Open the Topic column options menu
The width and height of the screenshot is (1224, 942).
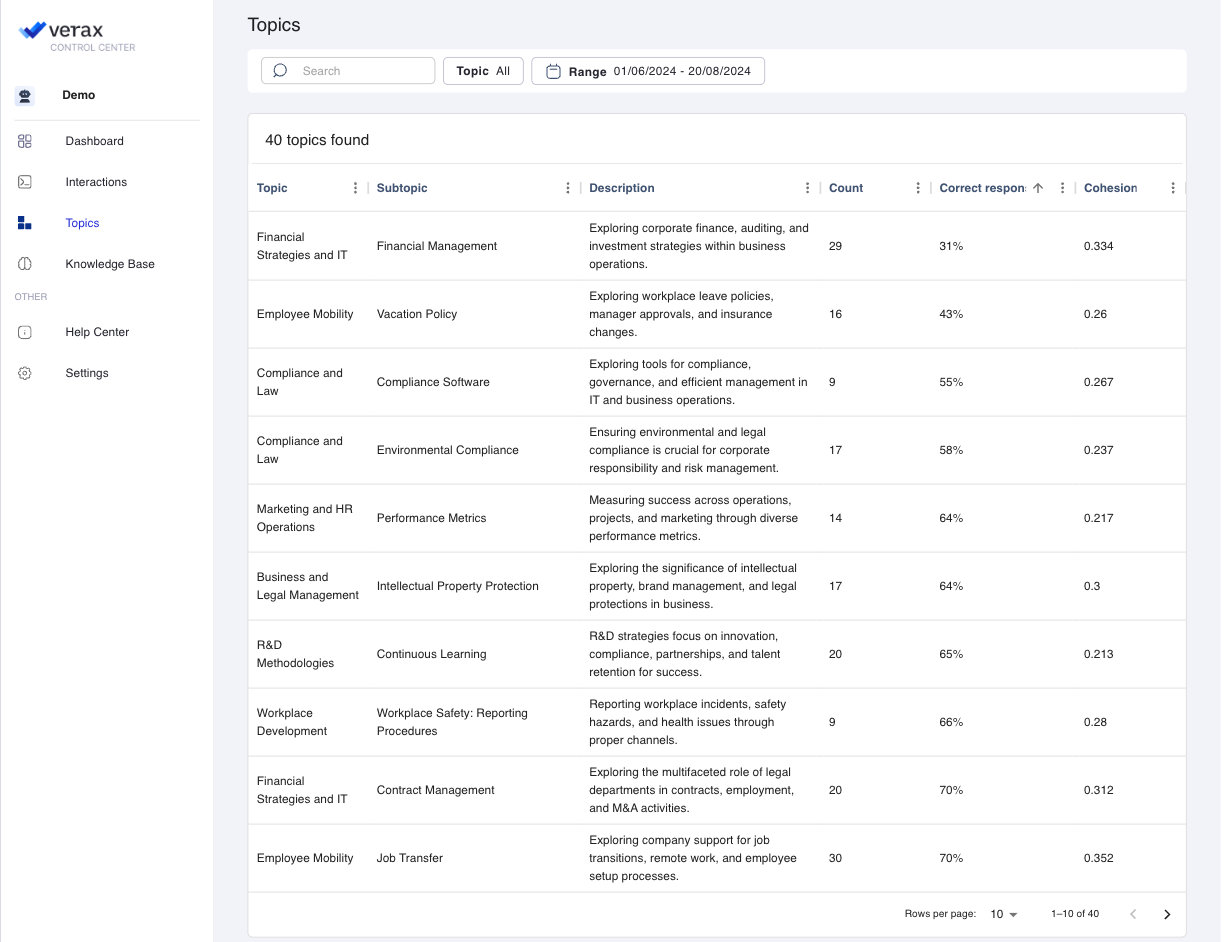[x=355, y=188]
